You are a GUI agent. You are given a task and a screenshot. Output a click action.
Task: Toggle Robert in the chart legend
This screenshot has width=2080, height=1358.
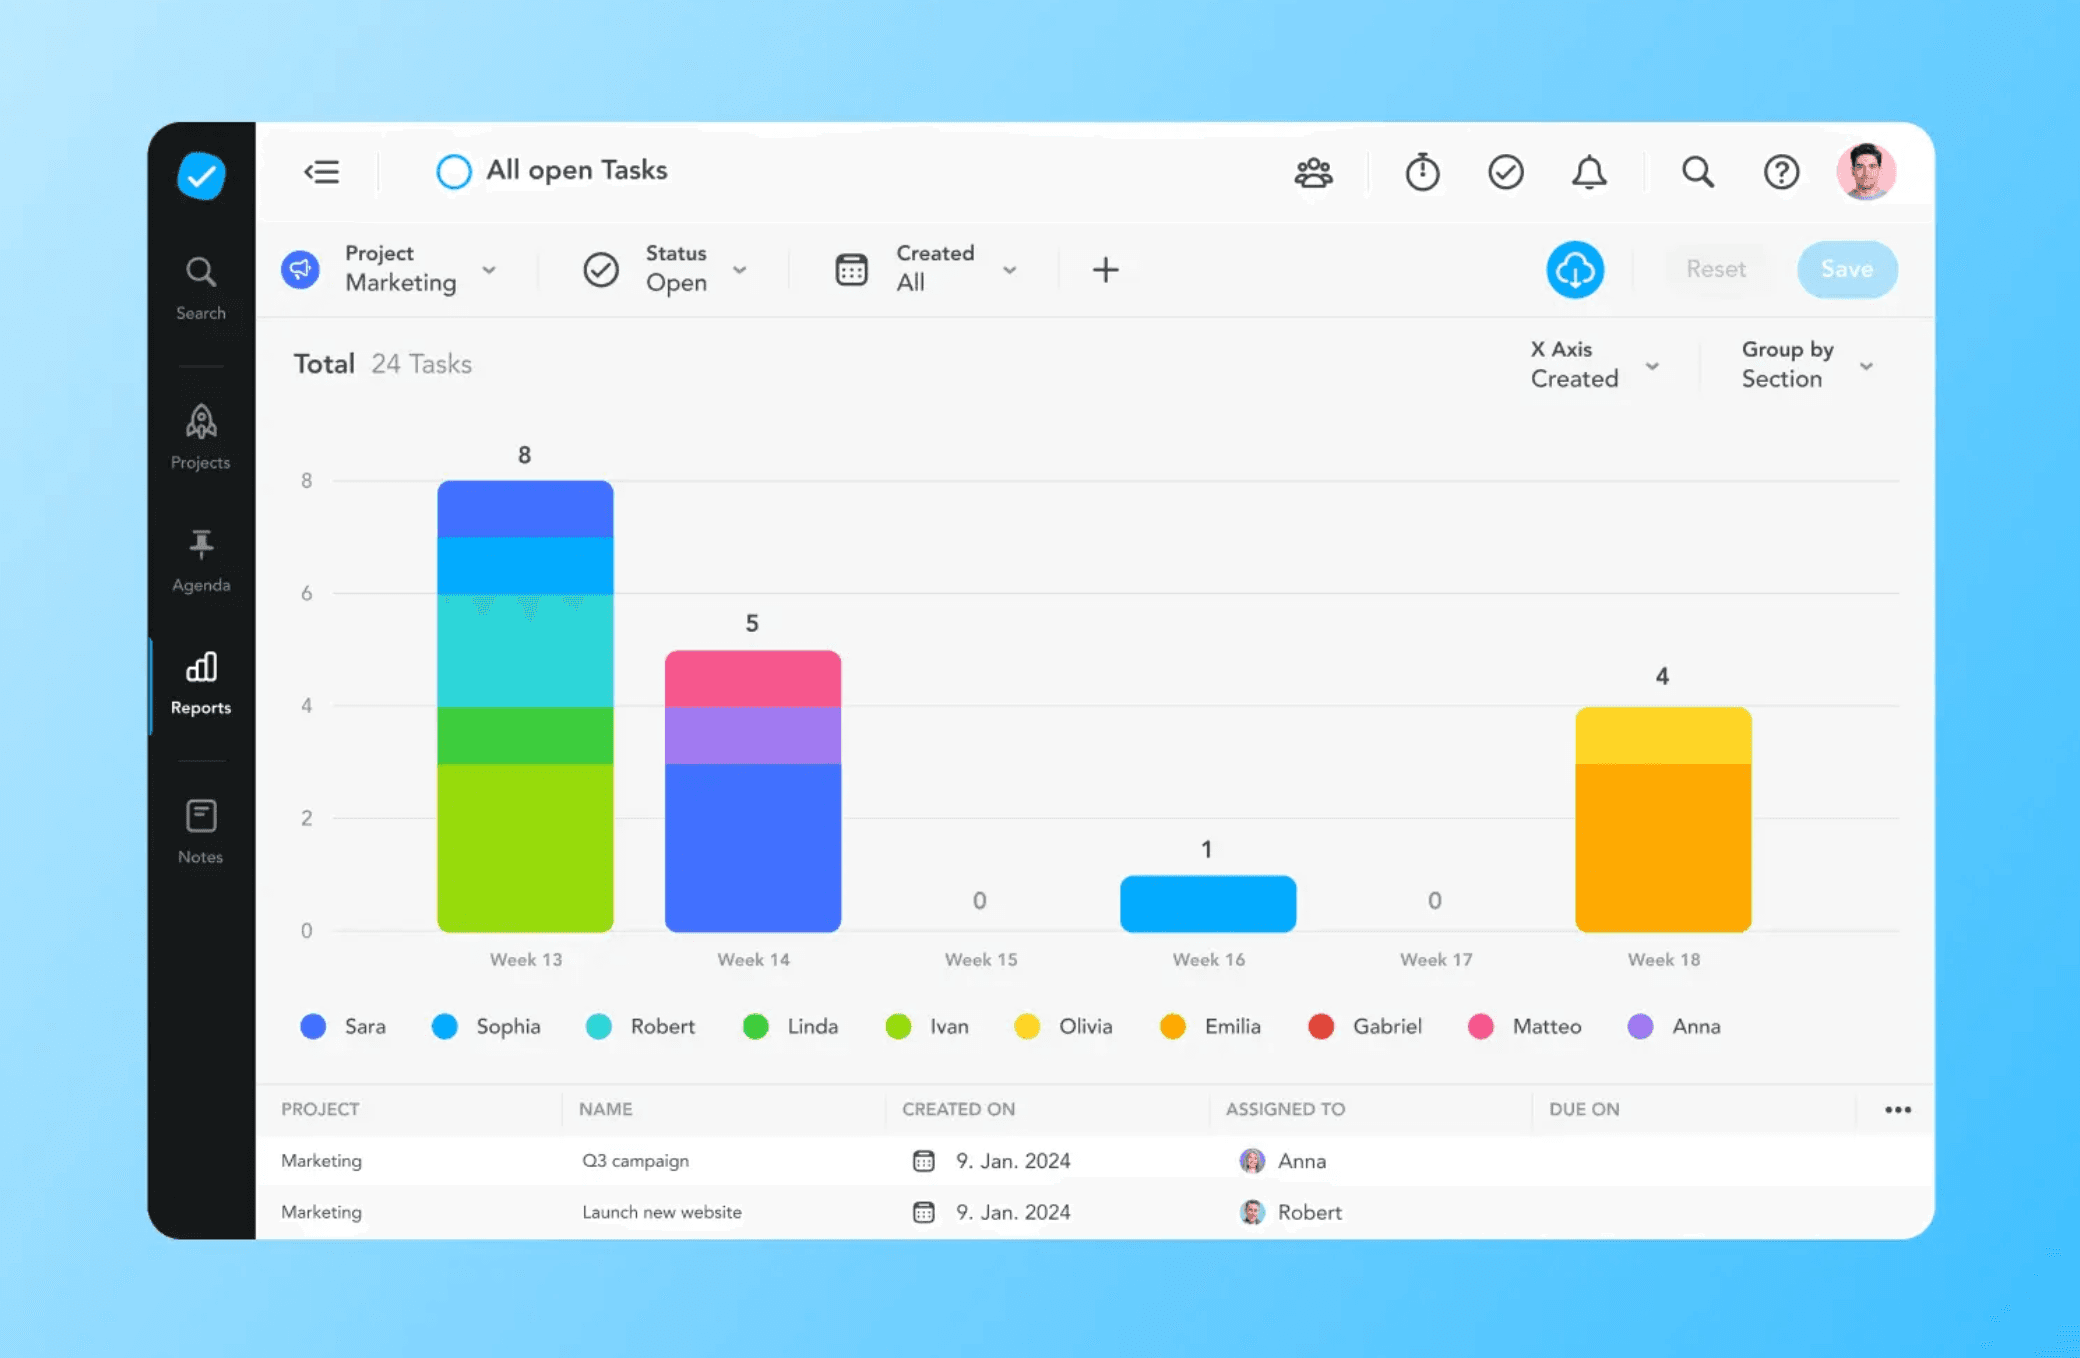[640, 1027]
